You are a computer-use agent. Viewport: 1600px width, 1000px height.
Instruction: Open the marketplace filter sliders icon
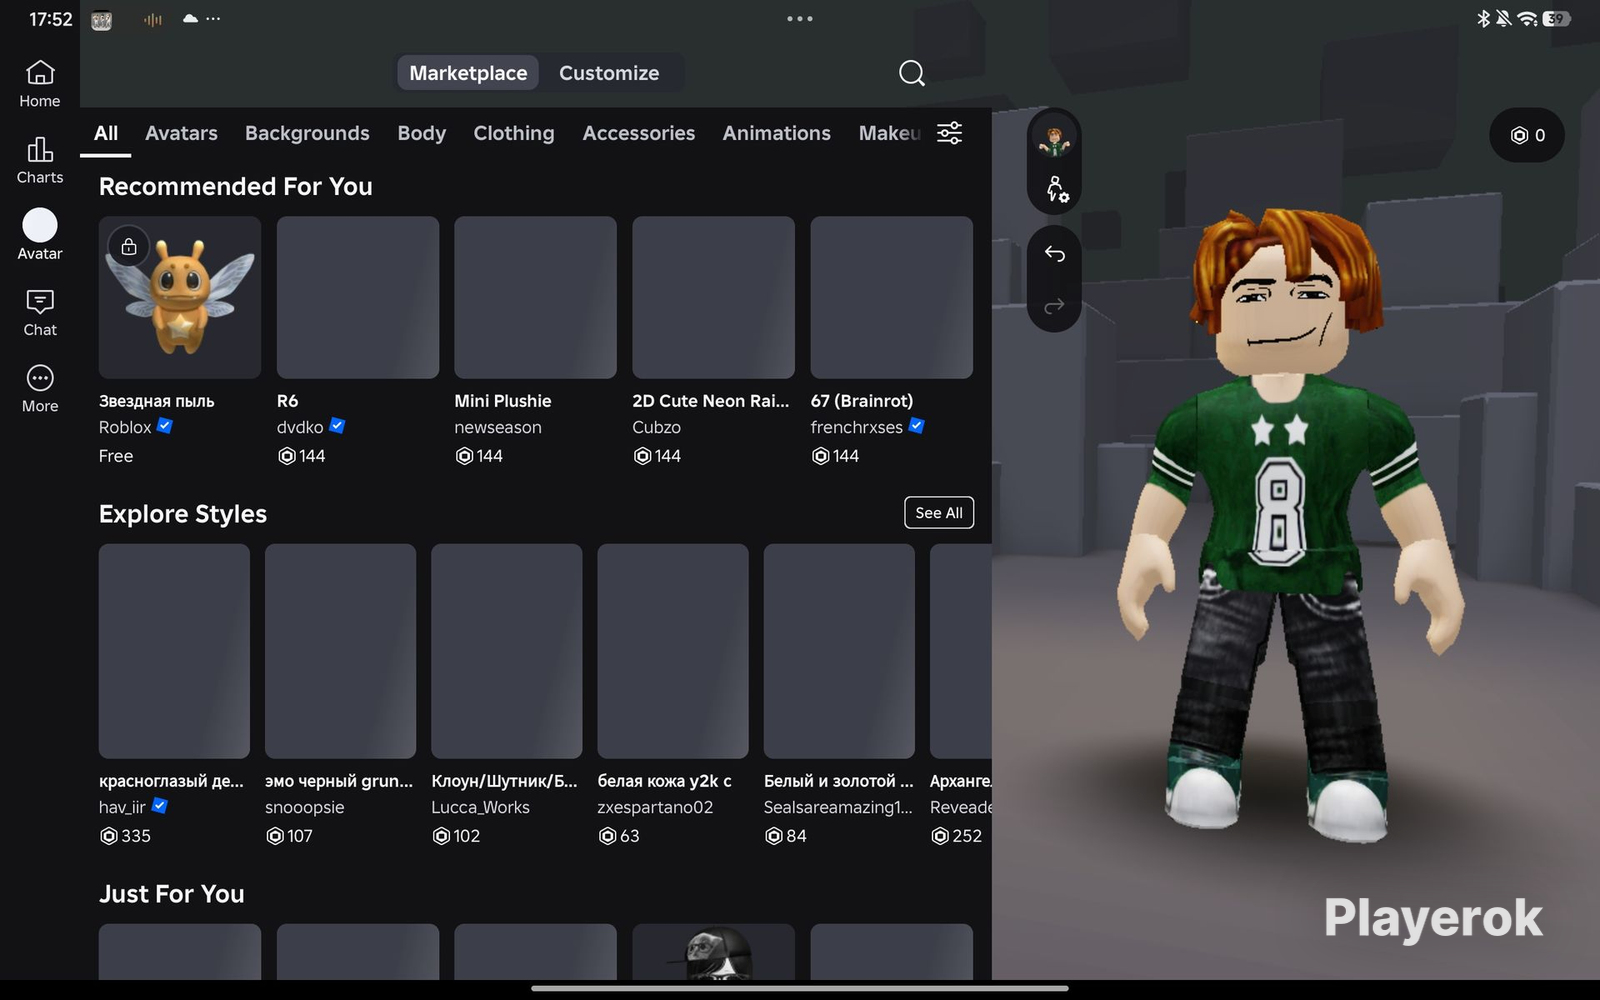coord(949,133)
